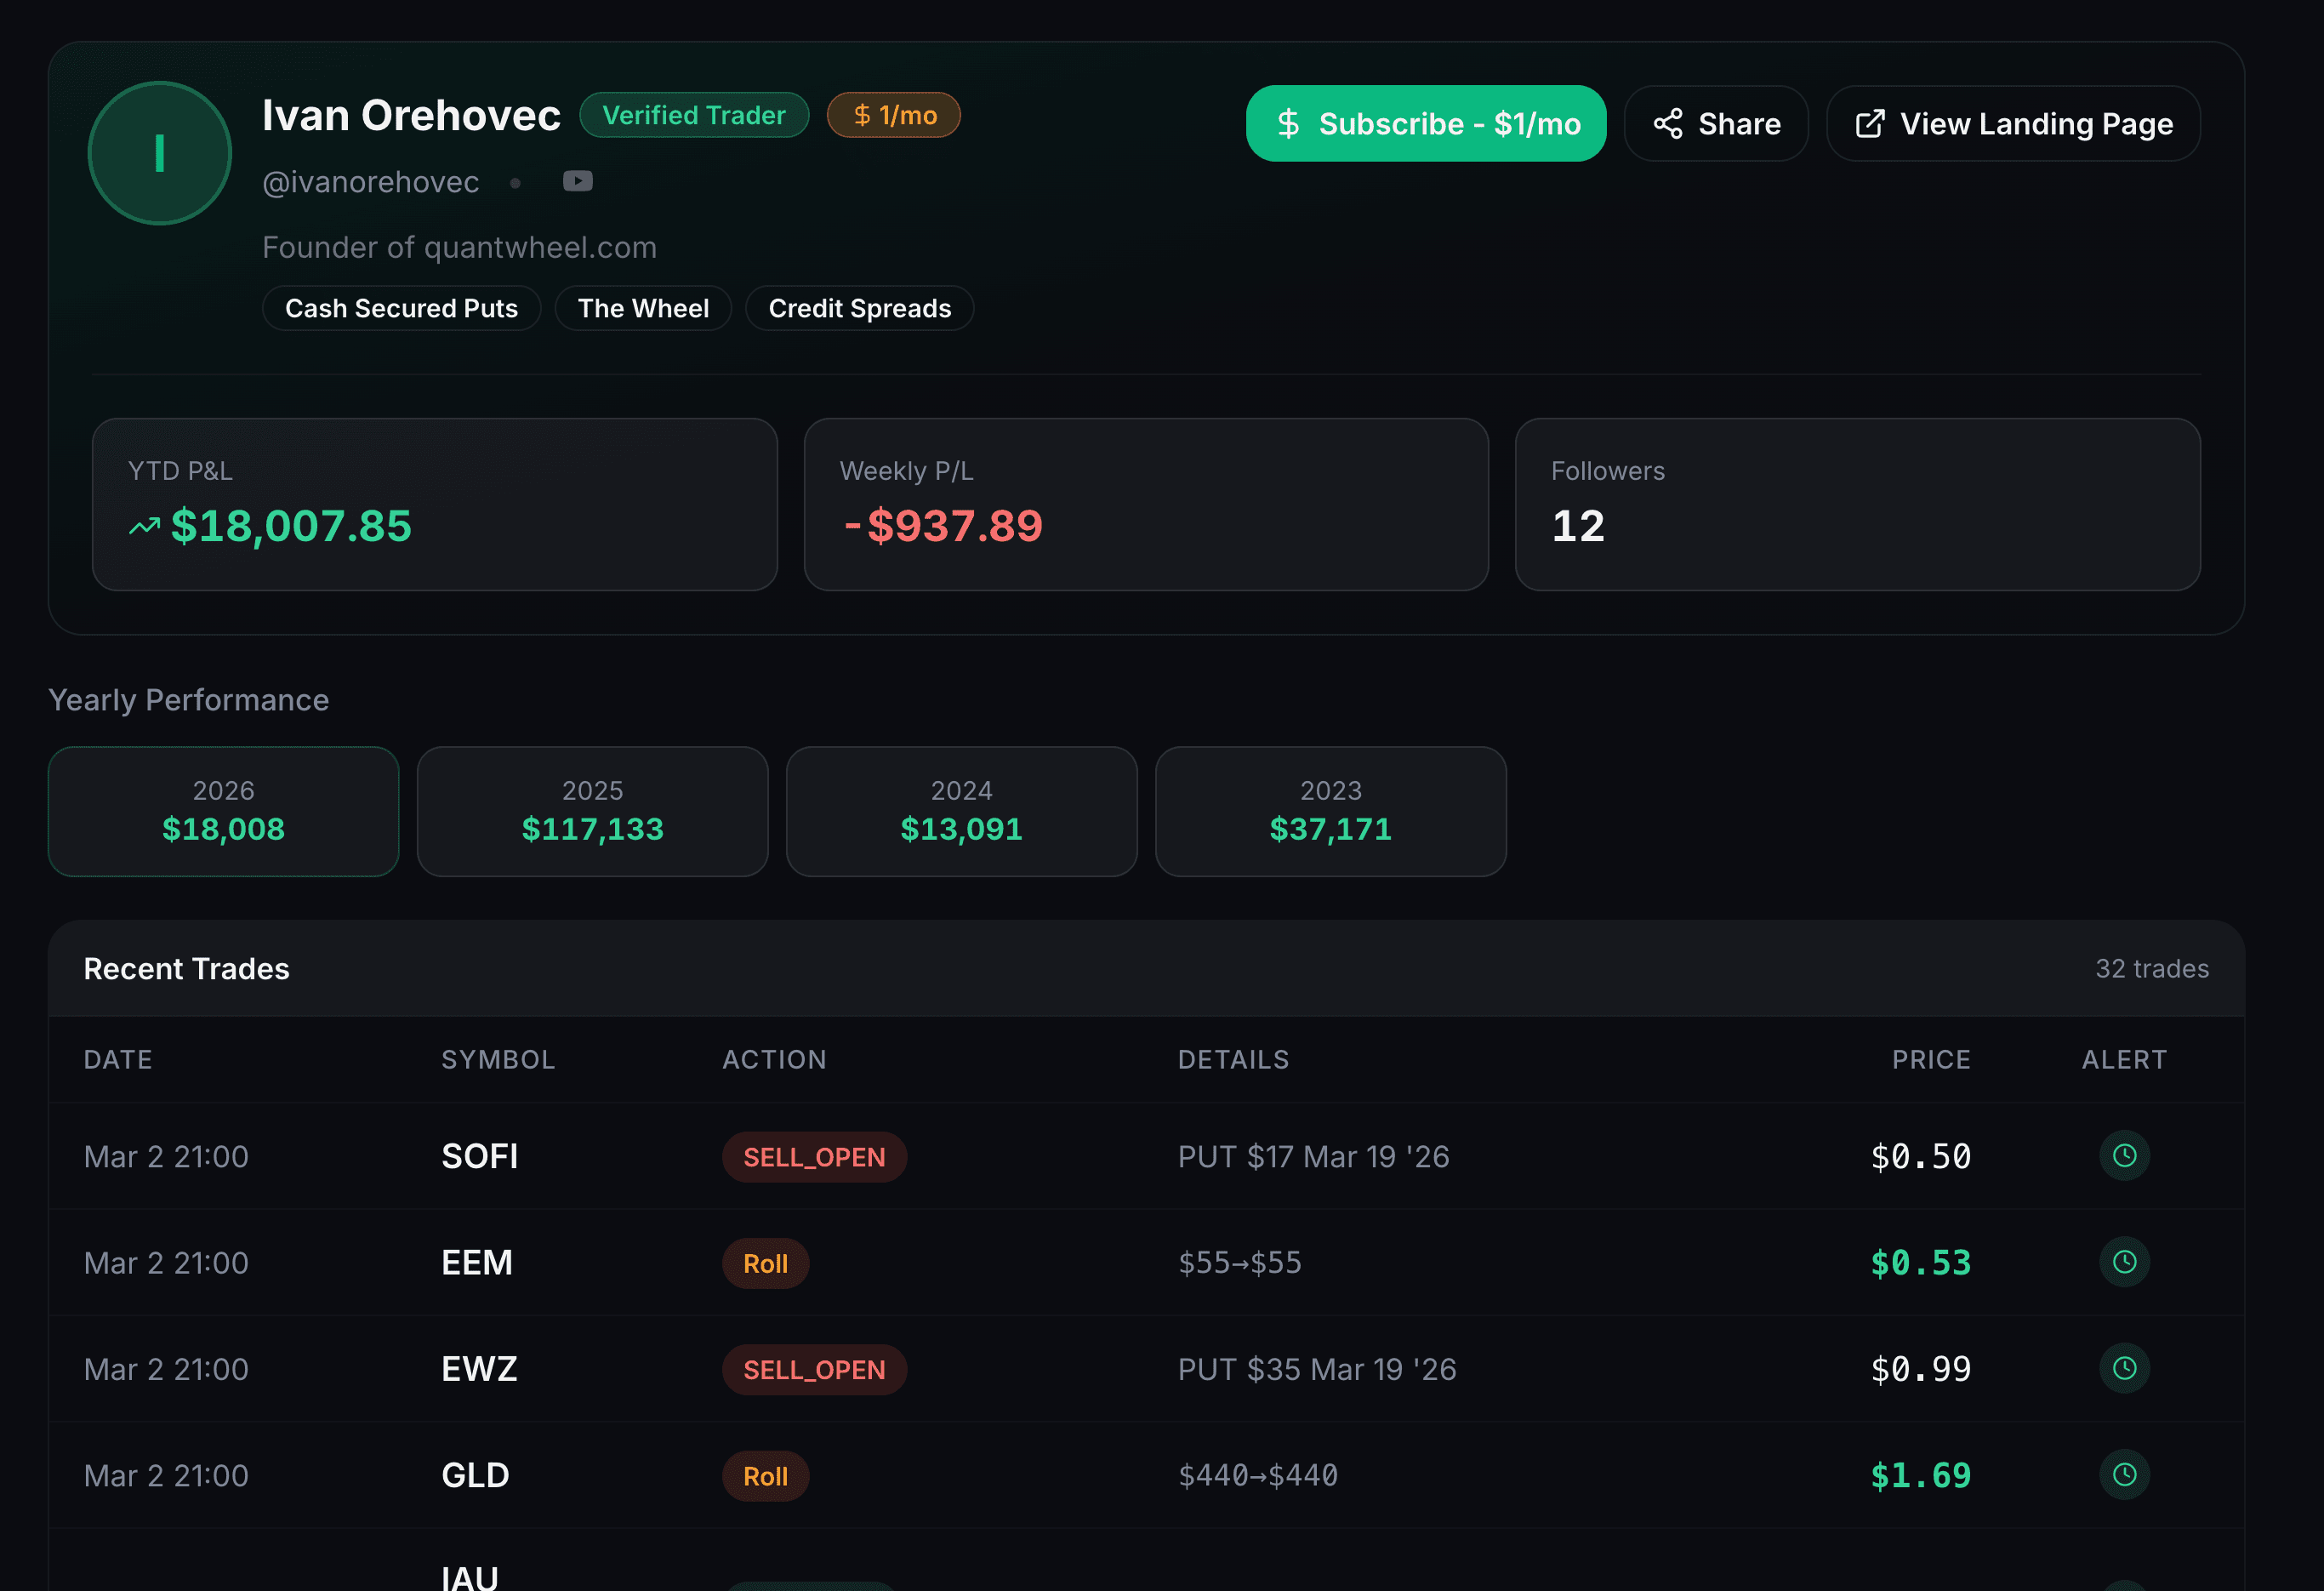
Task: Switch to the 2024 yearly performance card
Action: click(x=961, y=811)
